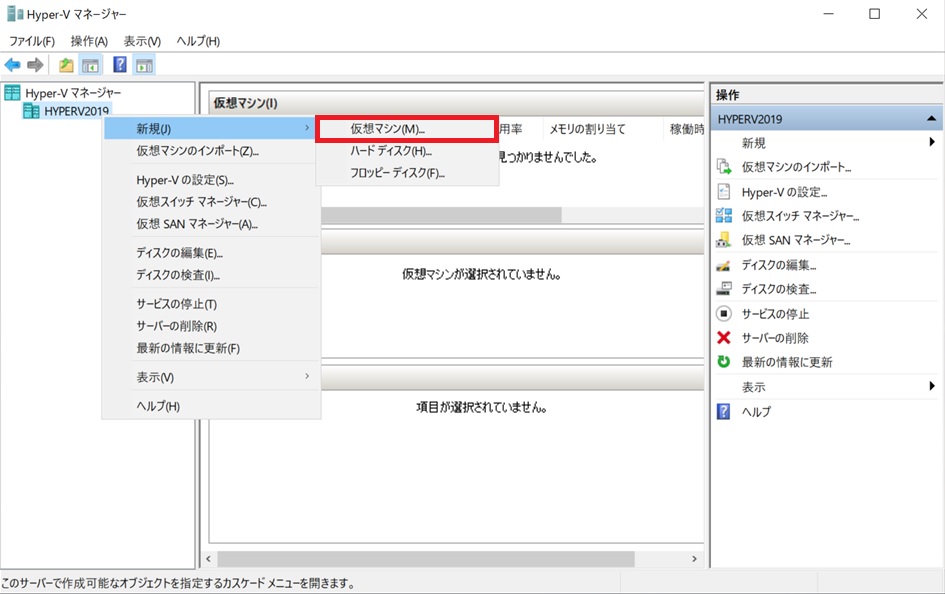Select サーバーの削除(R) in context menu

(x=210, y=327)
